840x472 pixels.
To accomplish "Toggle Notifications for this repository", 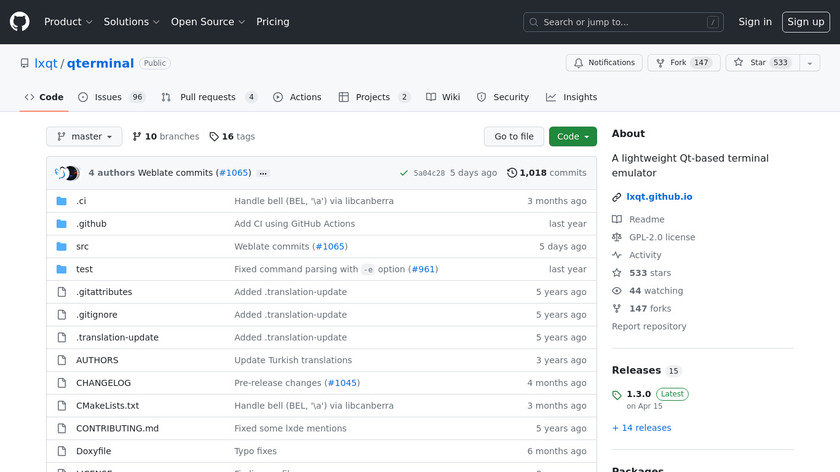I will pos(604,63).
